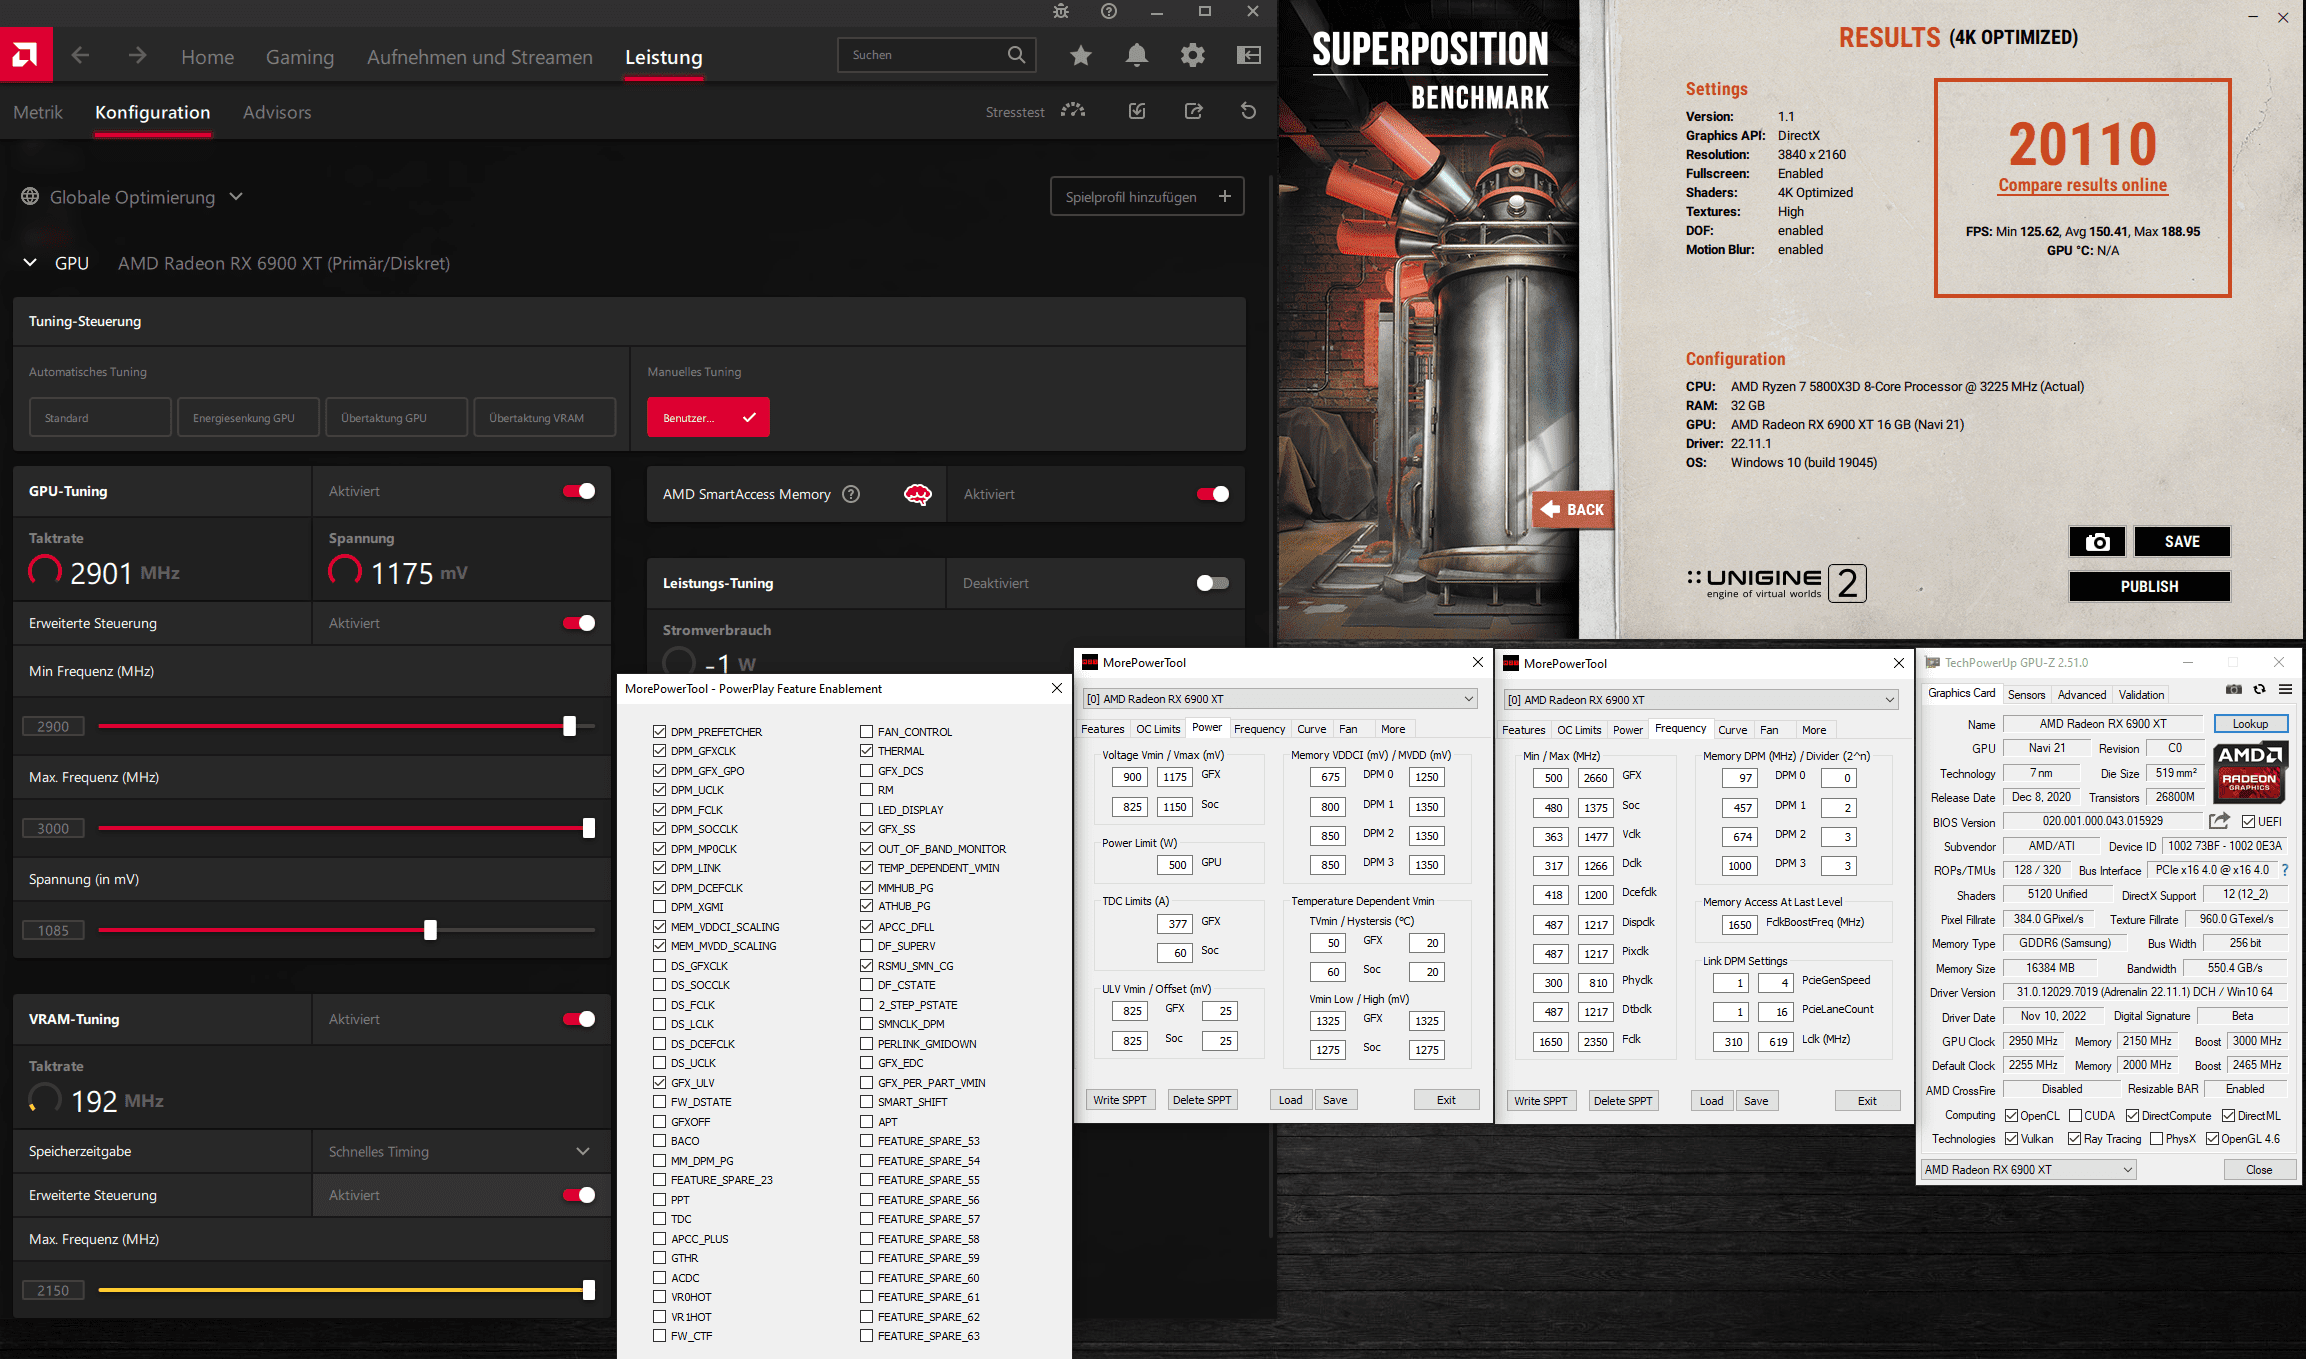Image resolution: width=2306 pixels, height=1359 pixels.
Task: Click Compare results online link
Action: pos(2082,185)
